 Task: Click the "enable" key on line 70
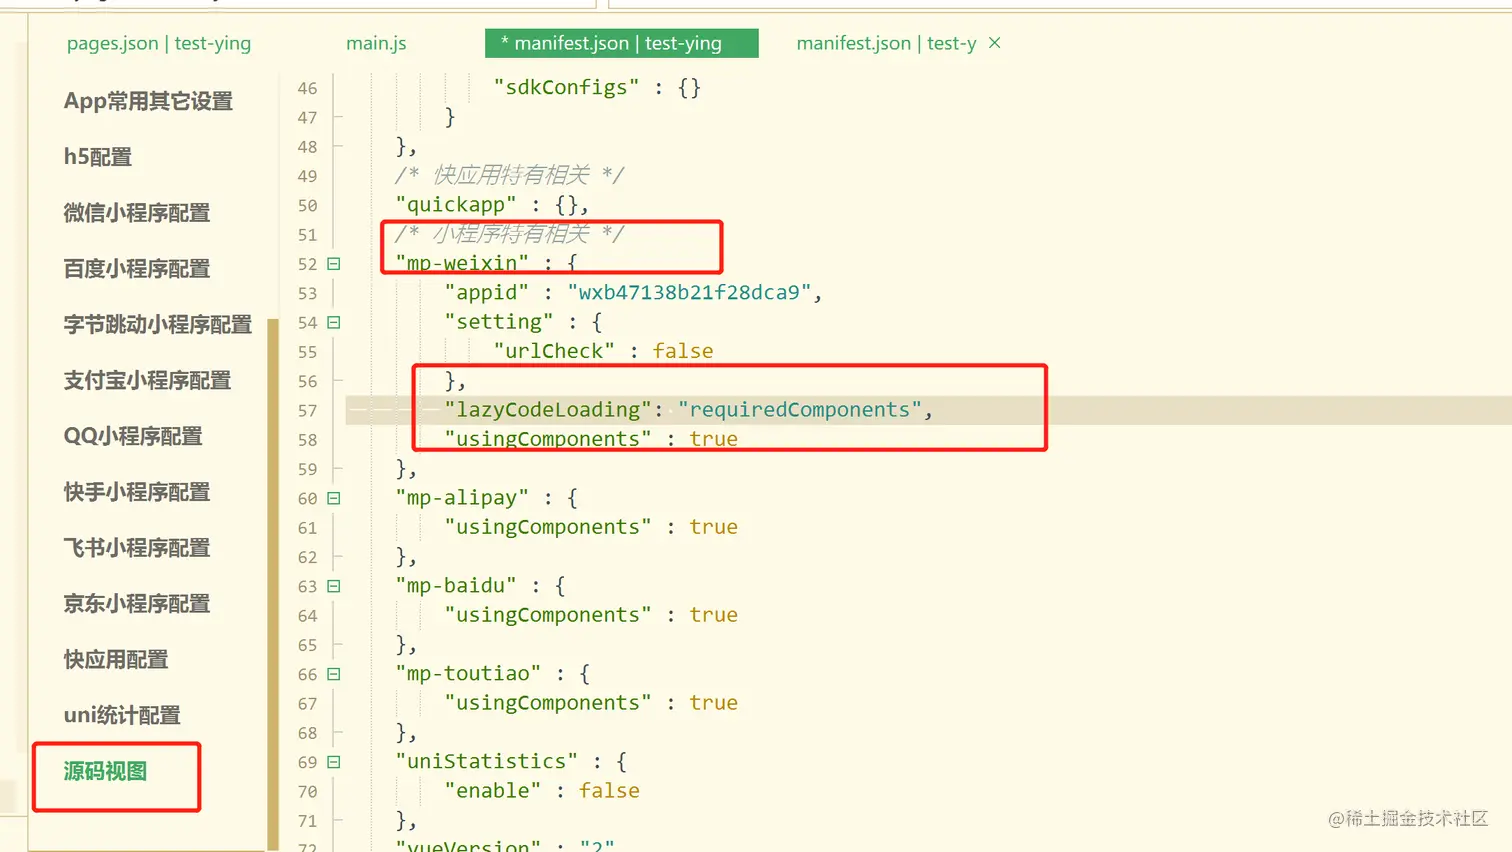coord(493,791)
